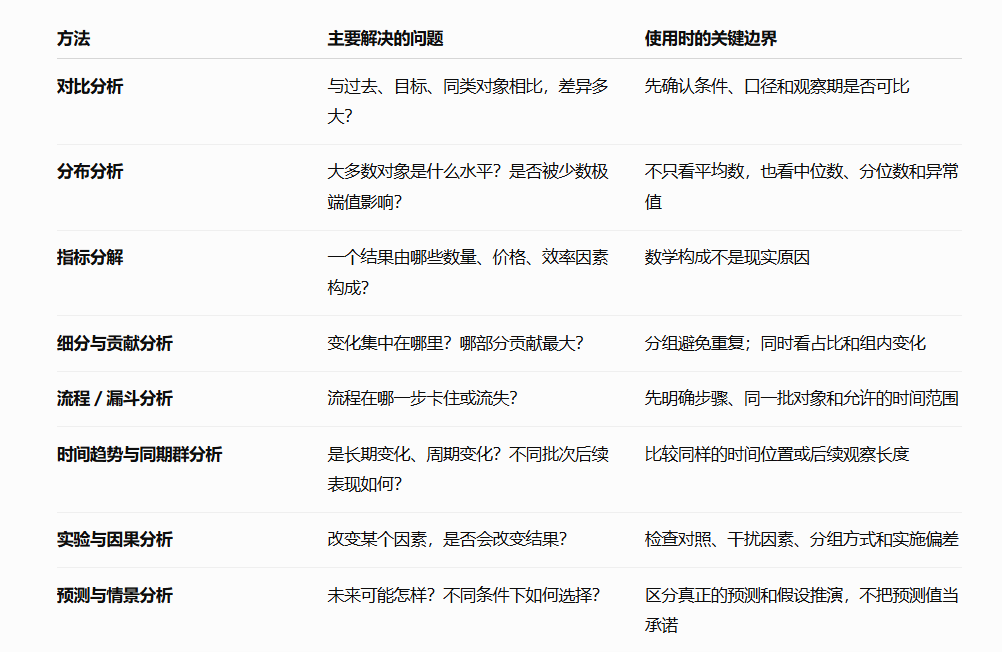Click the text 不只看平均数，也看中位数
The height and width of the screenshot is (652, 1002).
pyautogui.click(x=744, y=171)
